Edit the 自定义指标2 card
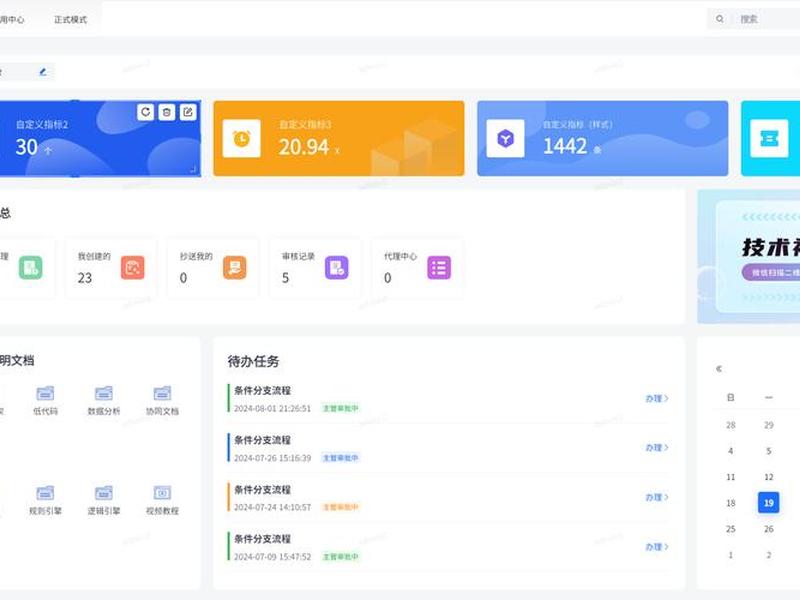The height and width of the screenshot is (600, 800). pos(188,112)
